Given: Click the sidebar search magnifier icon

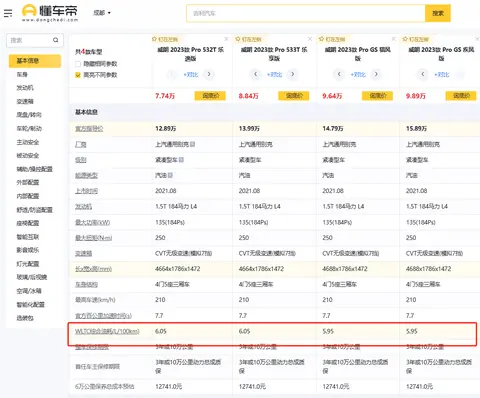Looking at the screenshot, I should tap(56, 40).
